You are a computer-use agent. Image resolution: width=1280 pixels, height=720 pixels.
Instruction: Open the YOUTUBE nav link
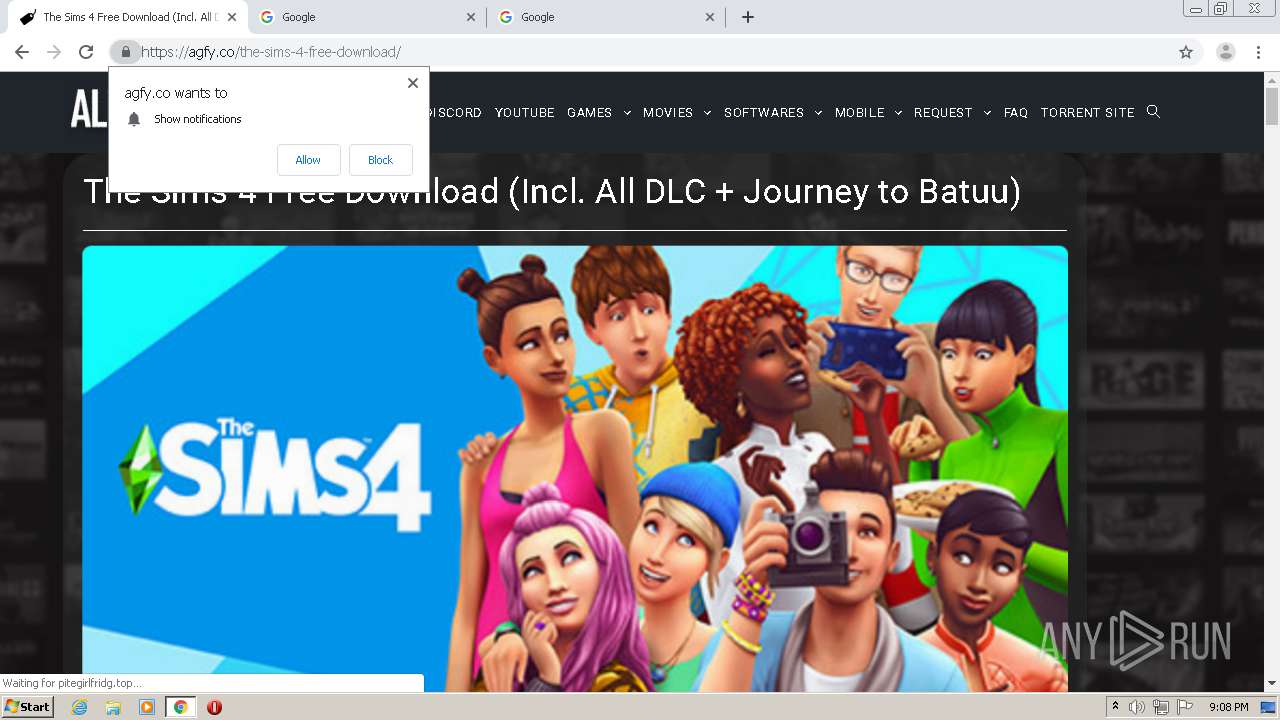coord(524,113)
